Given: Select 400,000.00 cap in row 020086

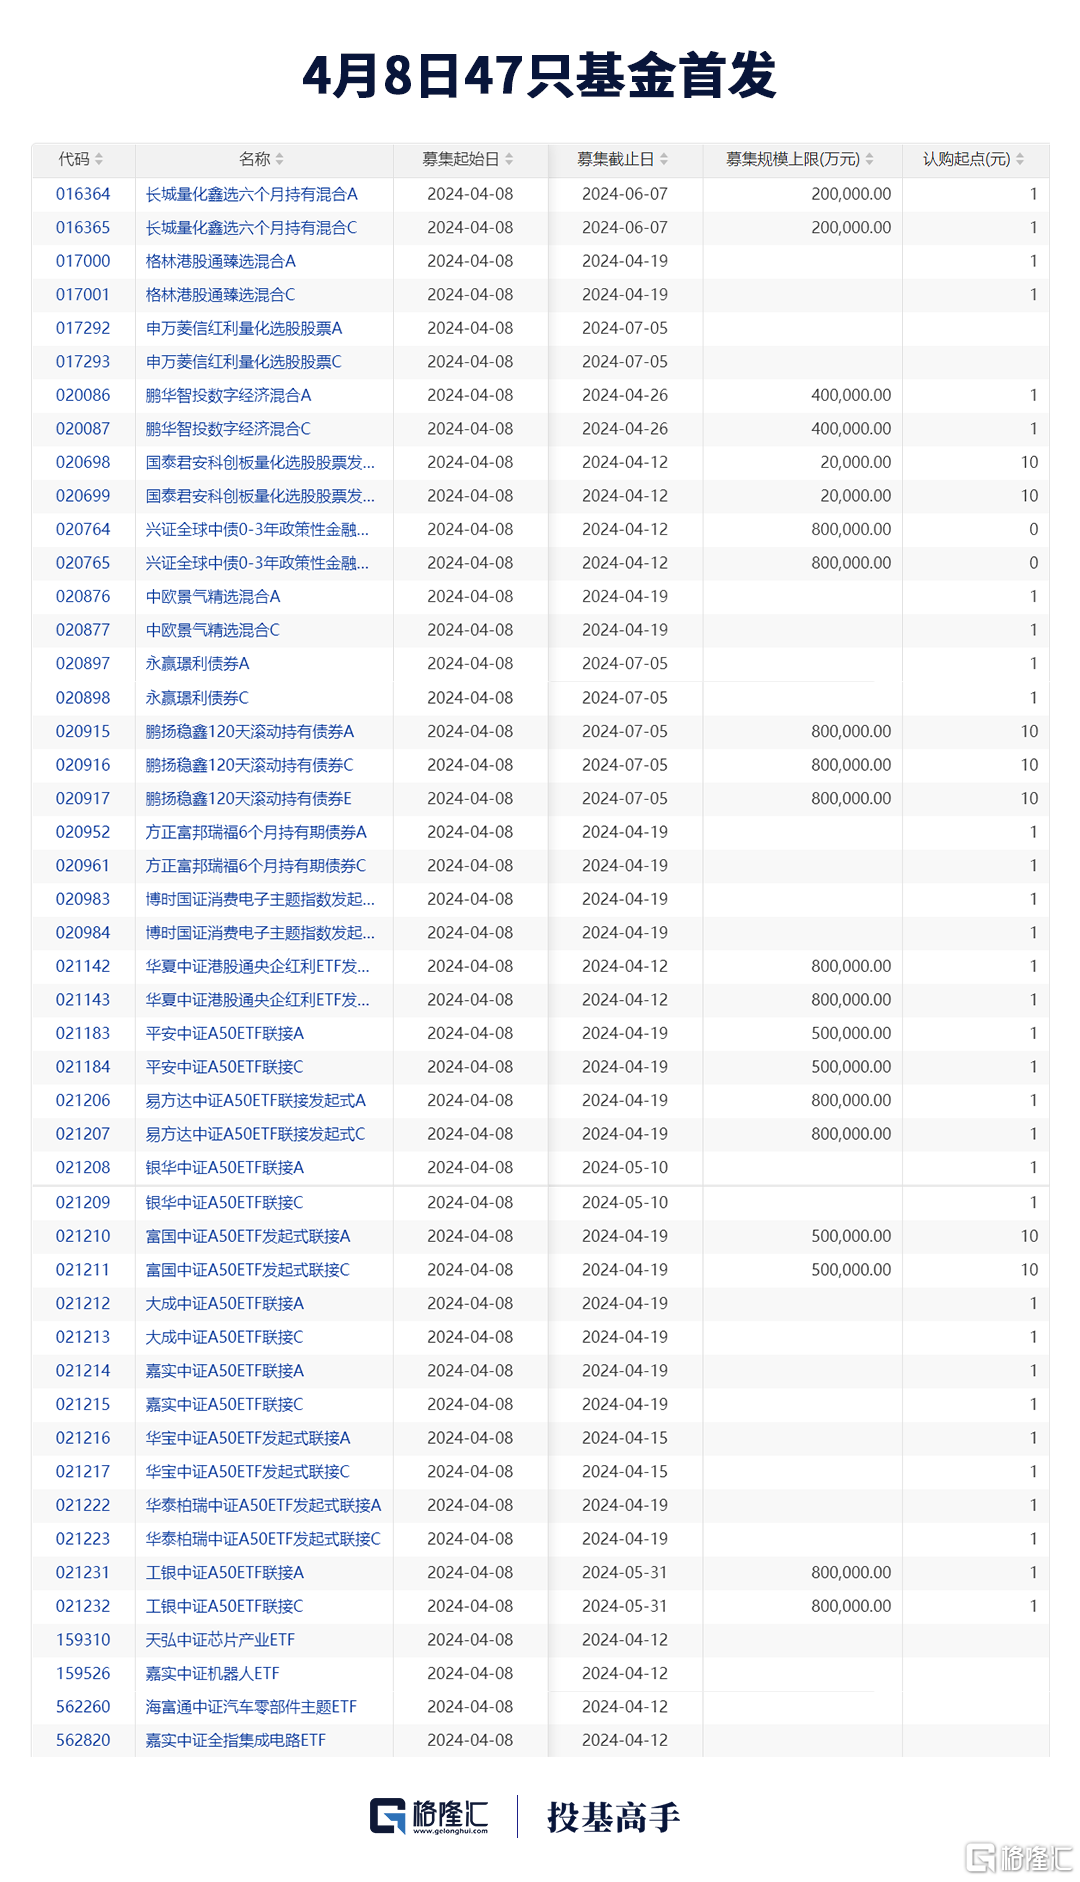Looking at the screenshot, I should (x=851, y=395).
